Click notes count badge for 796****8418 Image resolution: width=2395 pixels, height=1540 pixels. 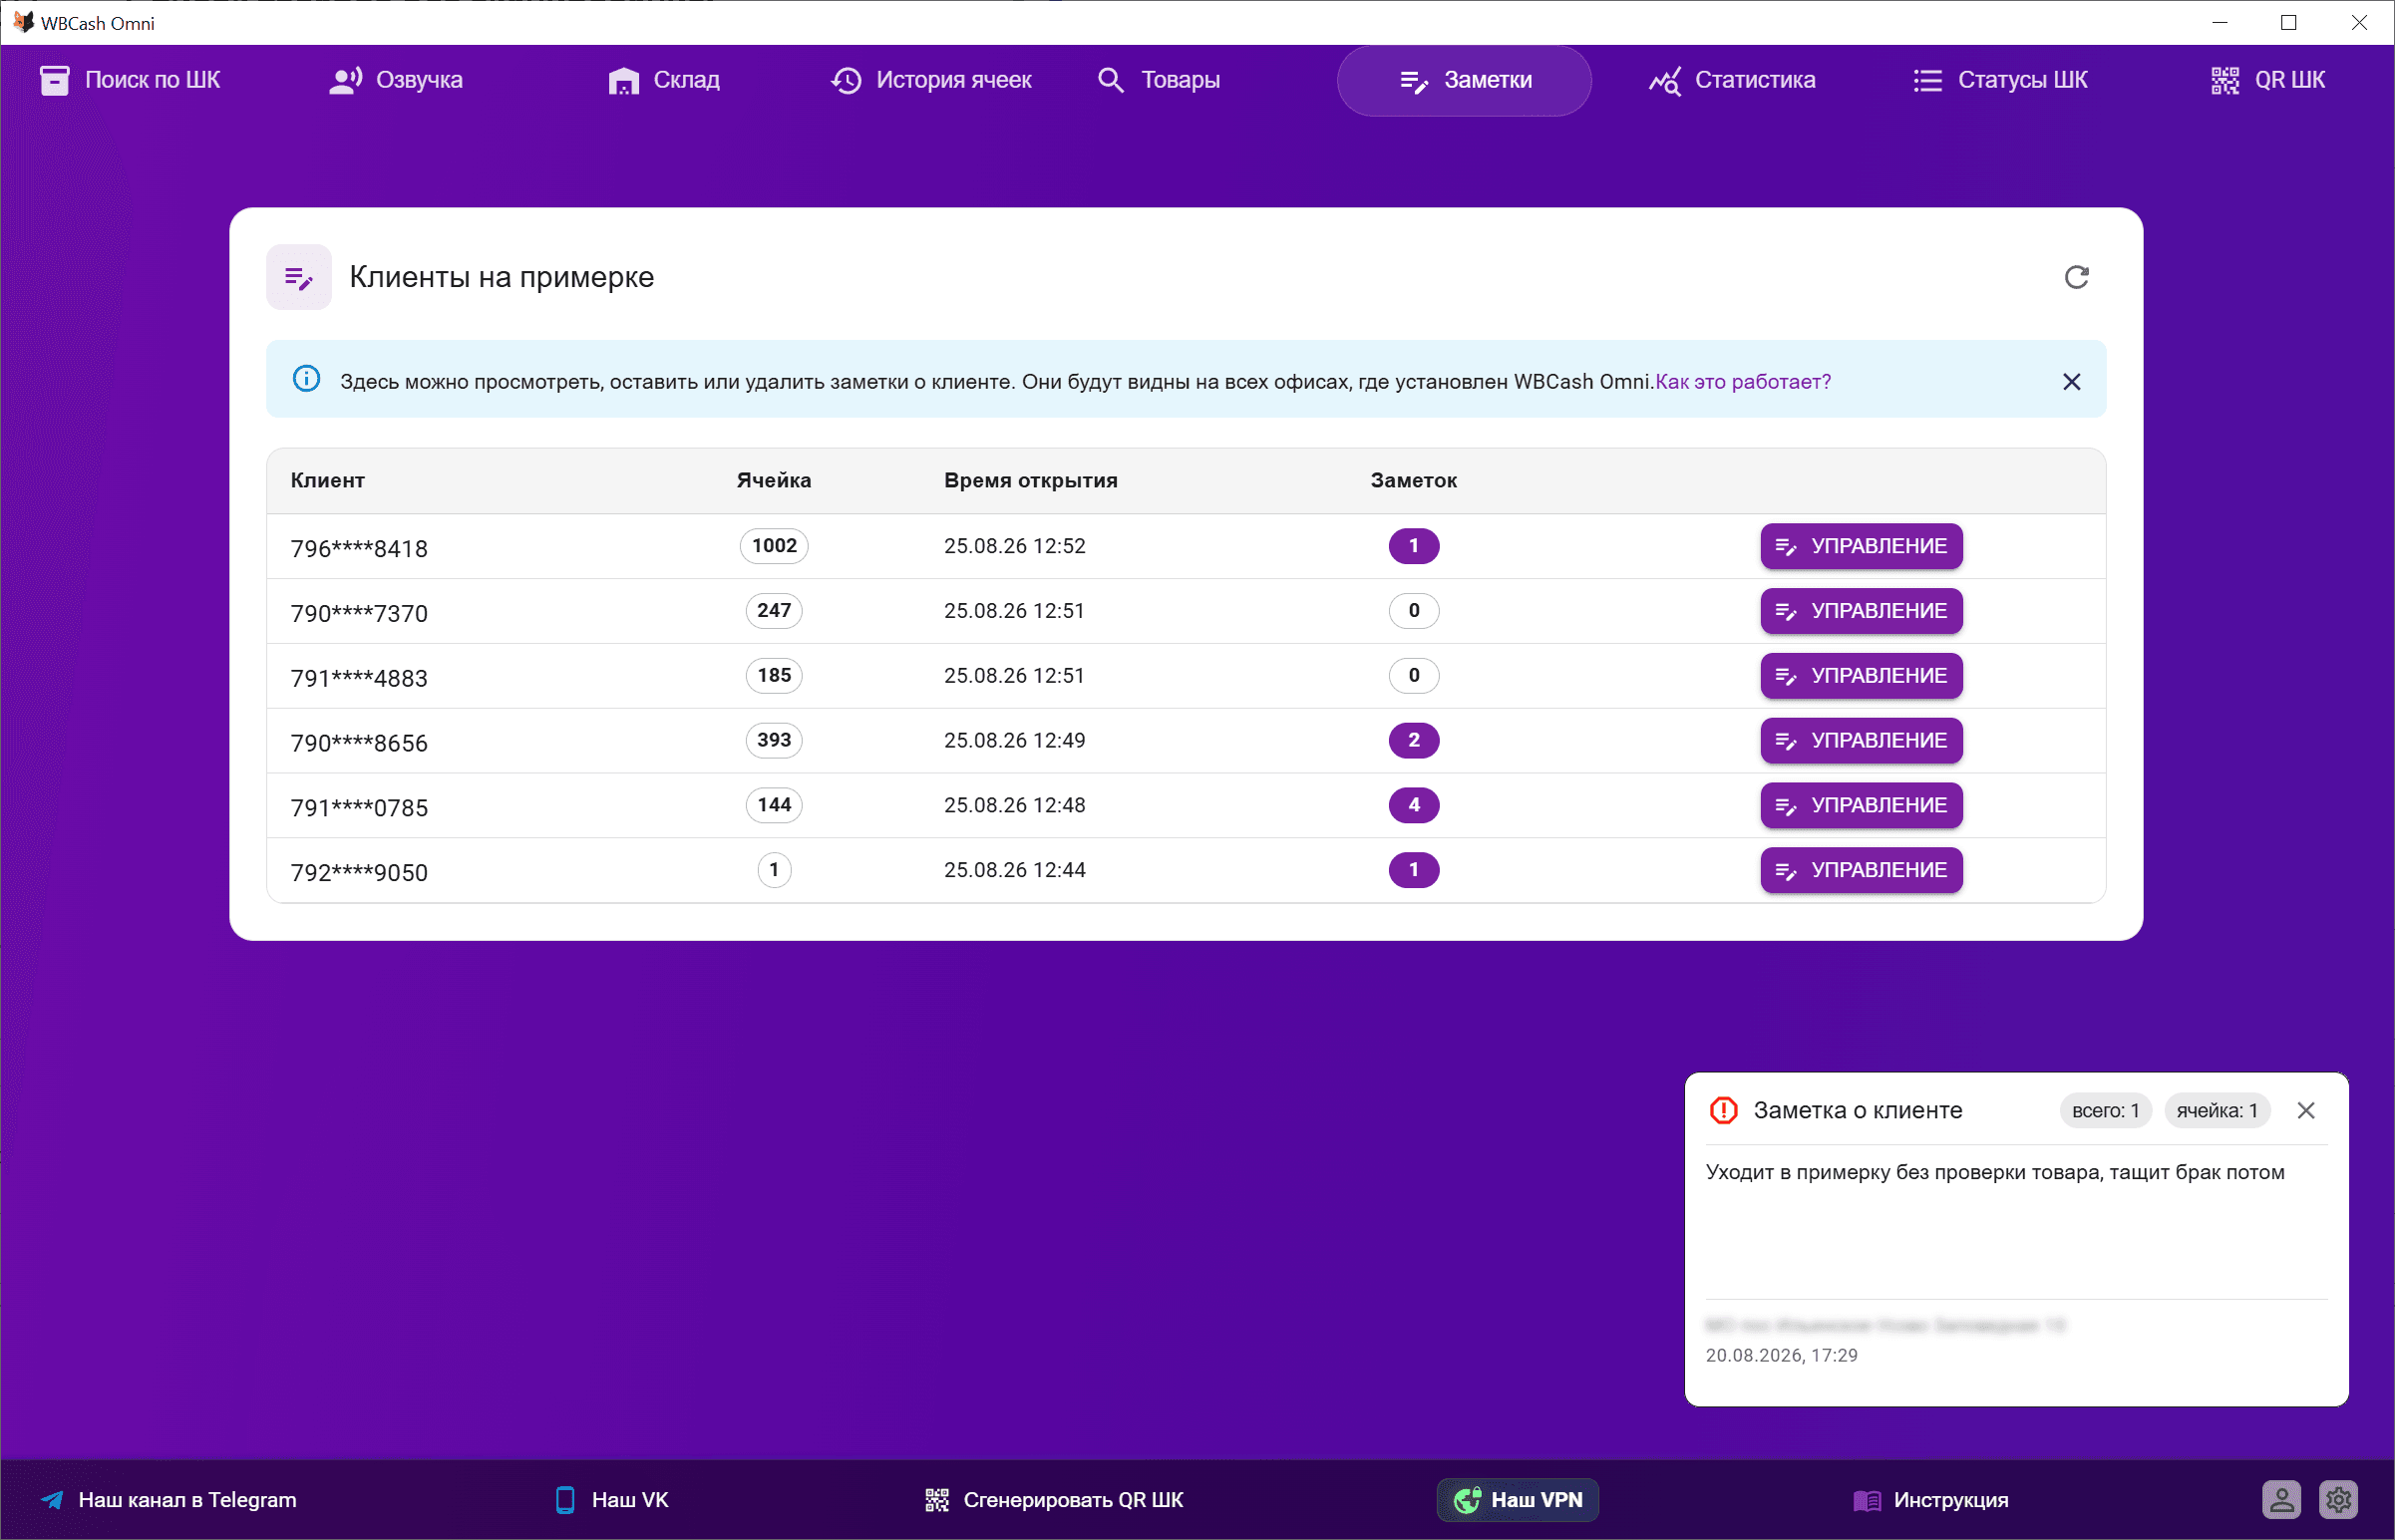1413,546
